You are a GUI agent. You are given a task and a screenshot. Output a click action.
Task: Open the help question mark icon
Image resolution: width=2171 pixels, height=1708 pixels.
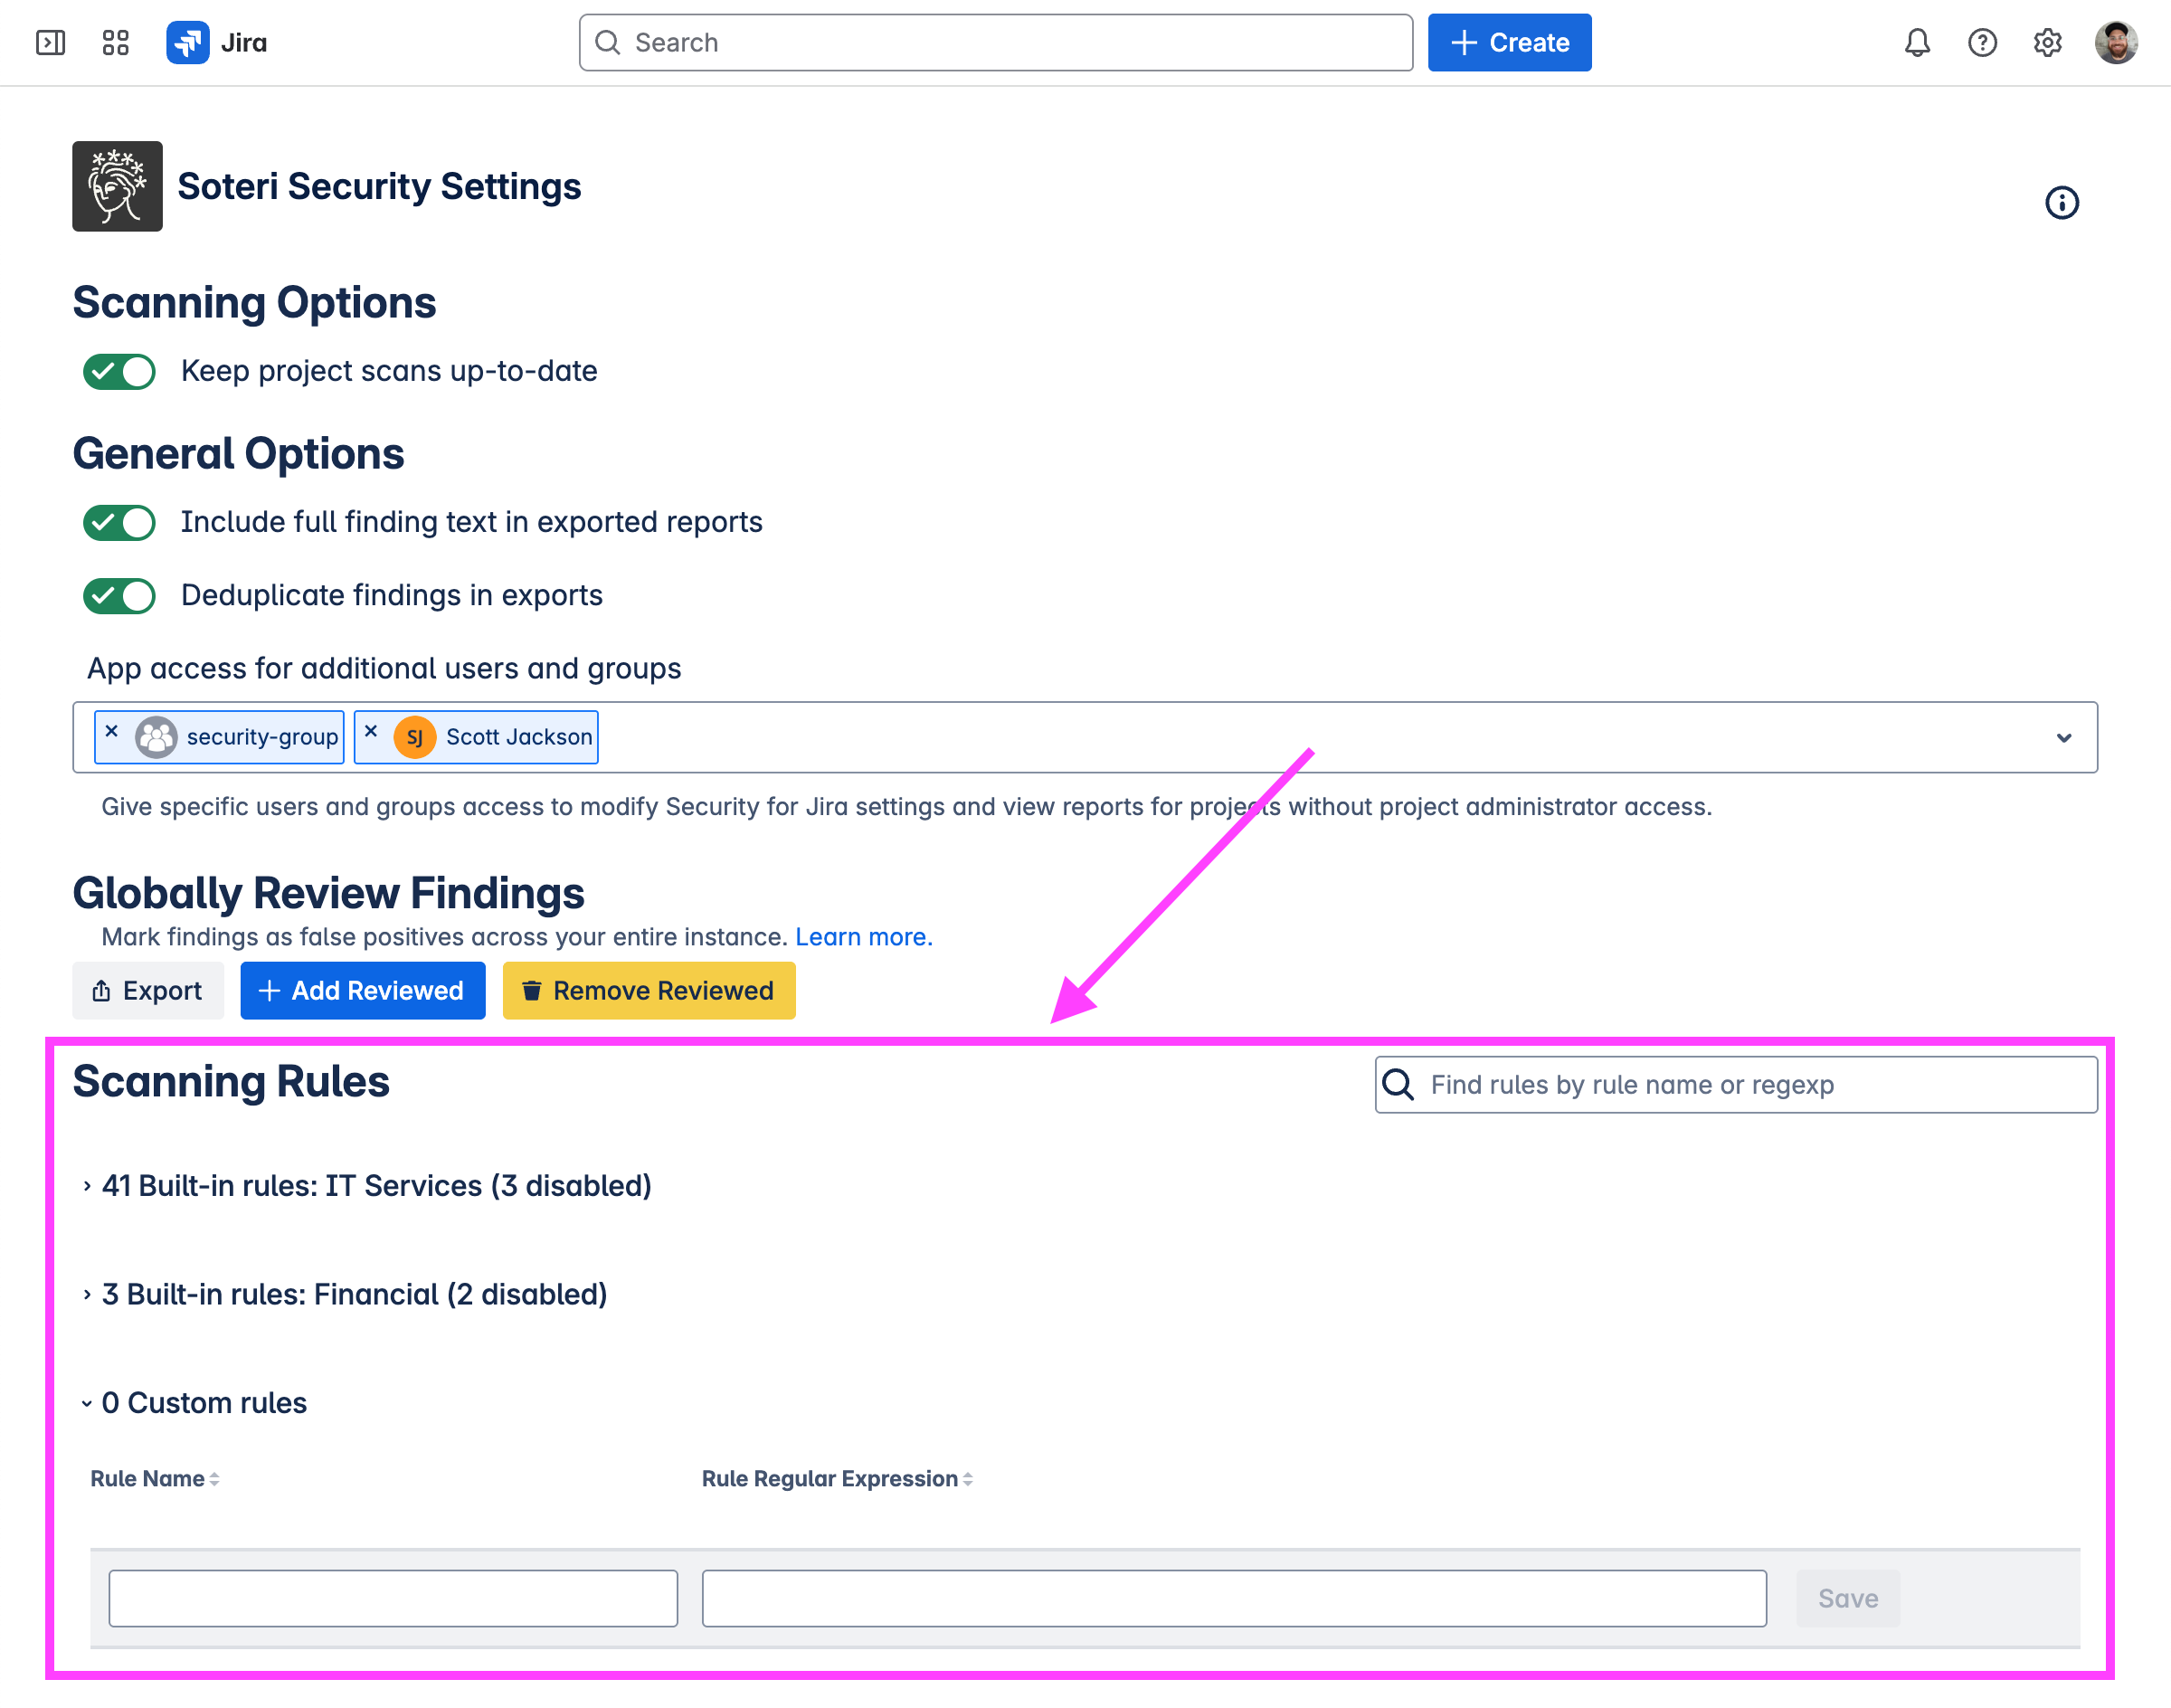(1981, 42)
